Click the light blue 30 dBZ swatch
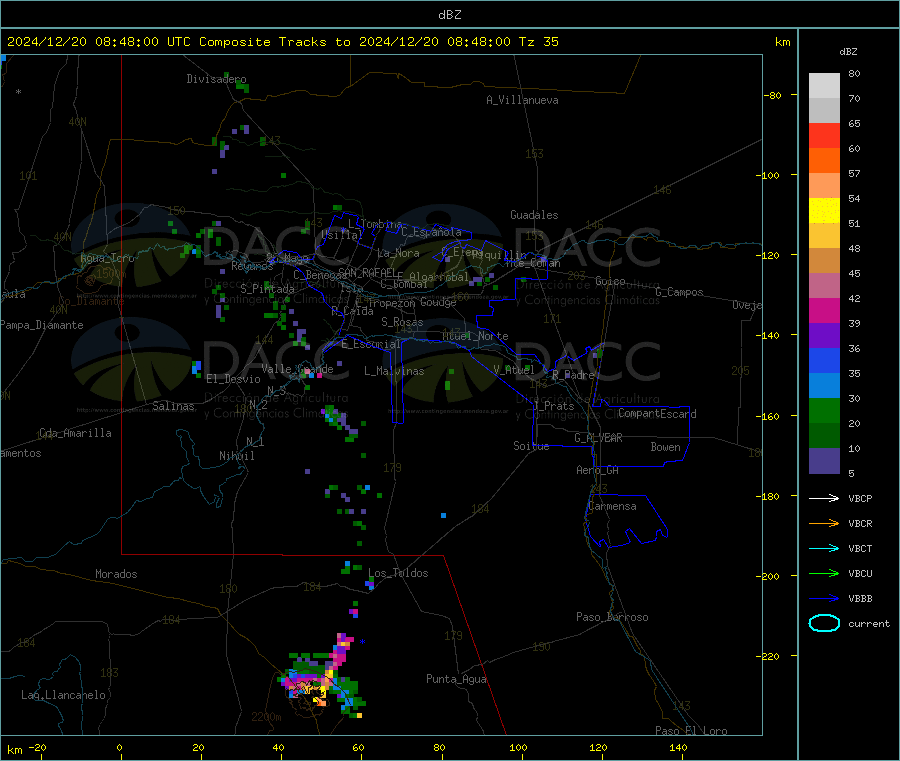 (x=824, y=386)
